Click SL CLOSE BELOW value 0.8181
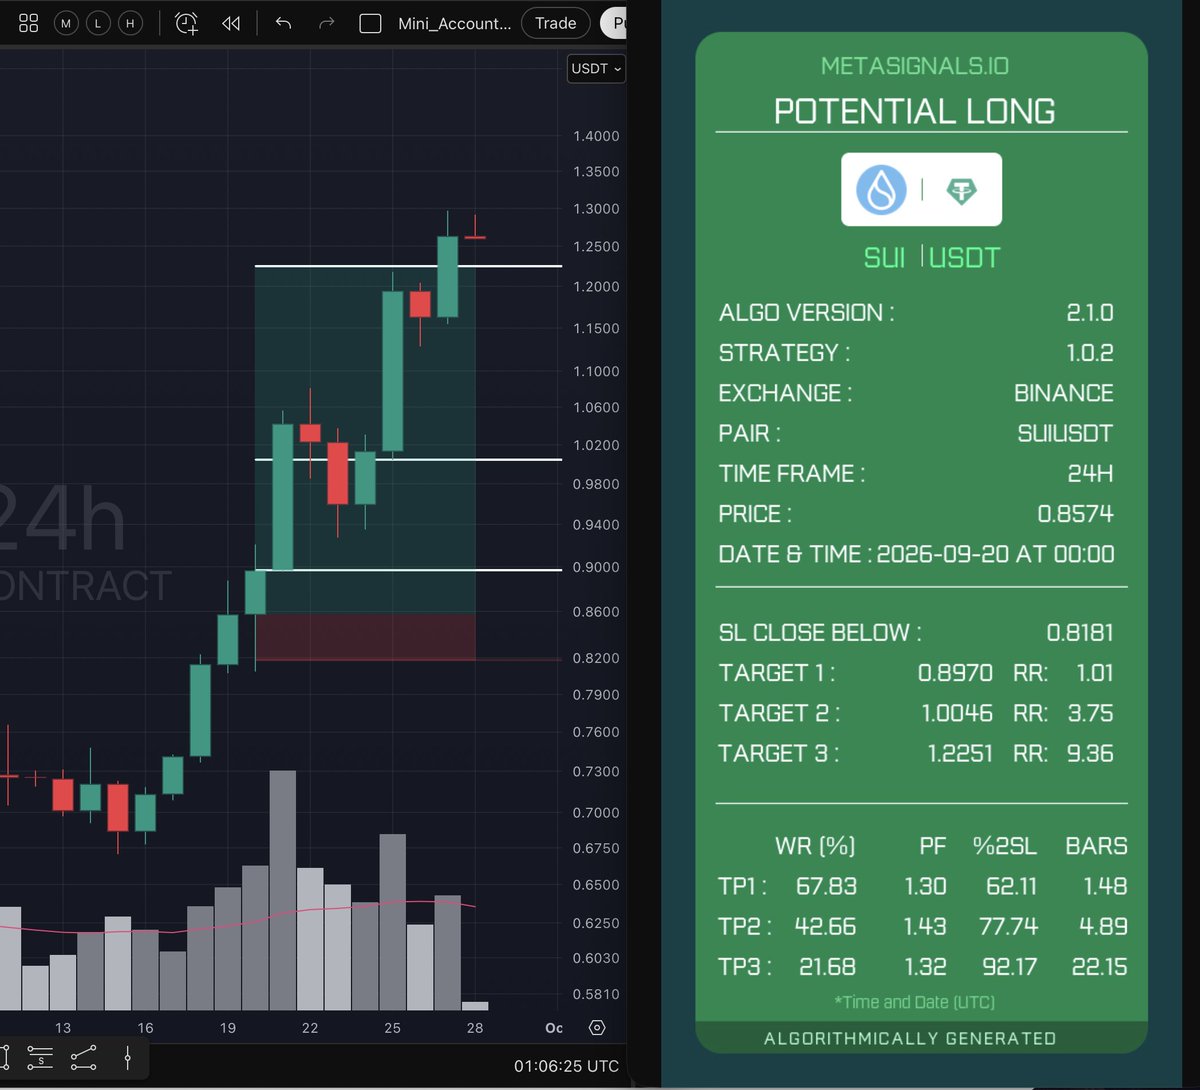 [x=1080, y=633]
